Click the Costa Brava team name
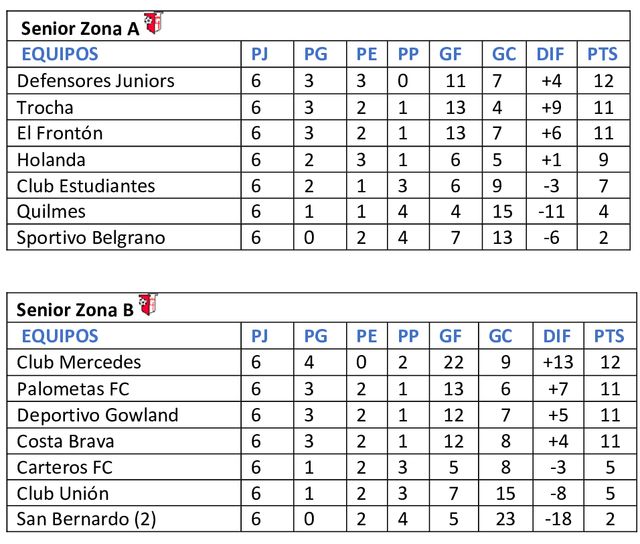The height and width of the screenshot is (544, 640). [66, 441]
